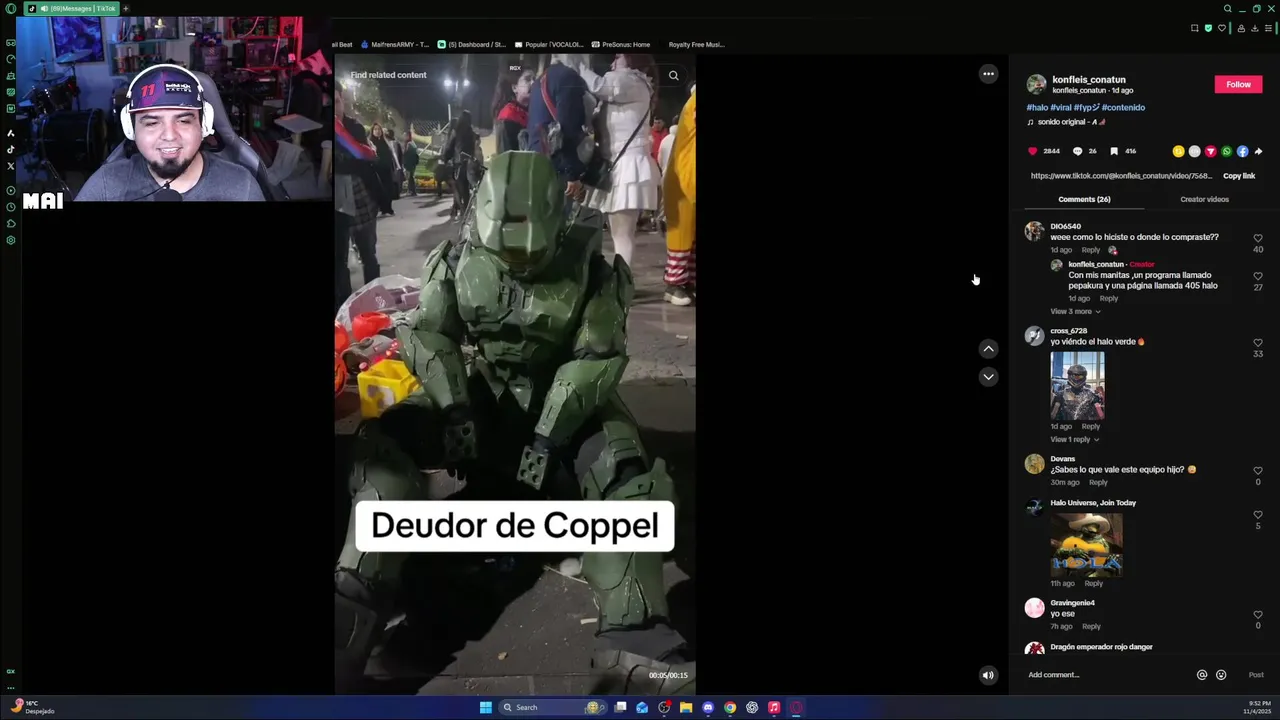
Task: Open File Explorer from the taskbar
Action: [x=686, y=707]
